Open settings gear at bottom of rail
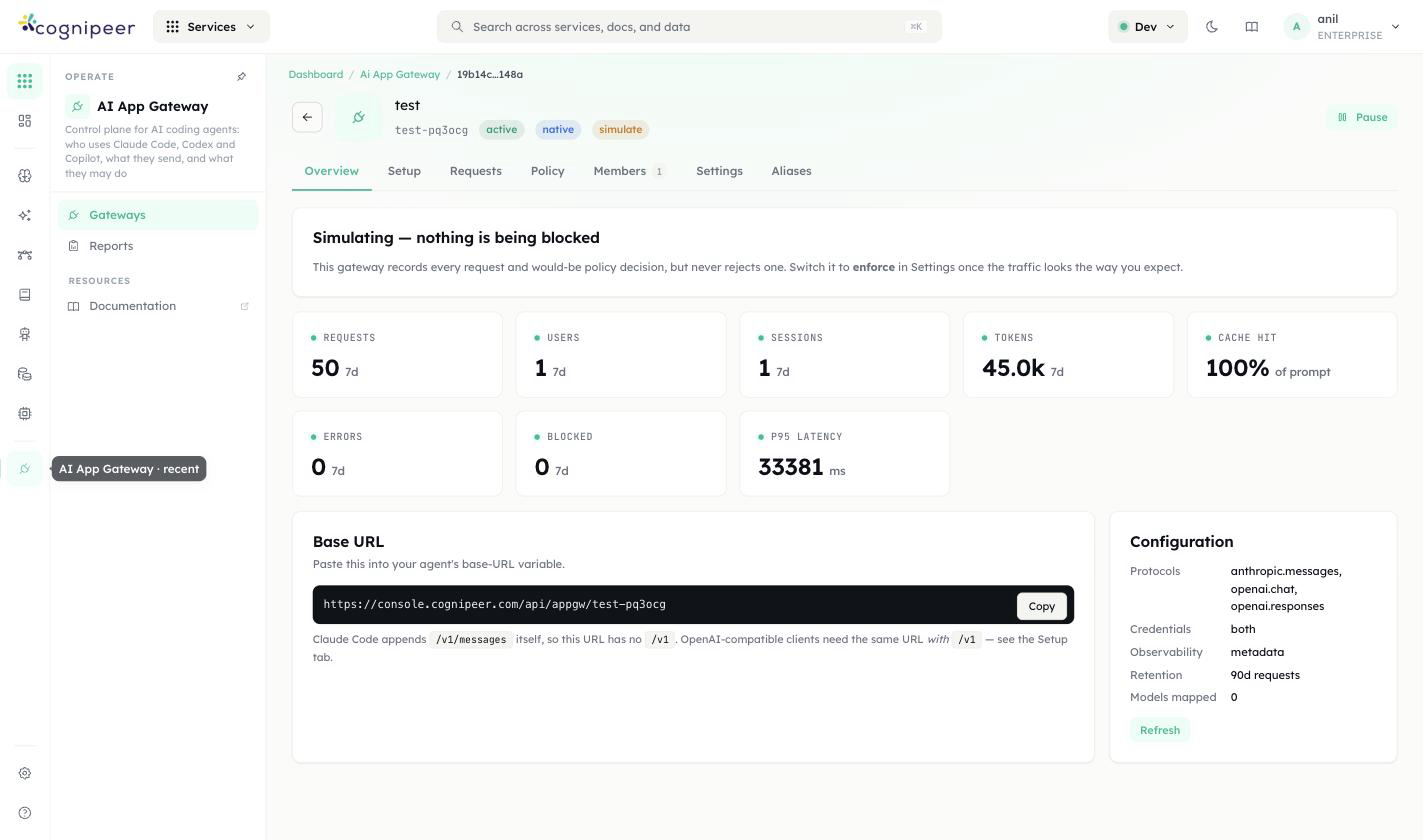The height and width of the screenshot is (840, 1423). (25, 773)
